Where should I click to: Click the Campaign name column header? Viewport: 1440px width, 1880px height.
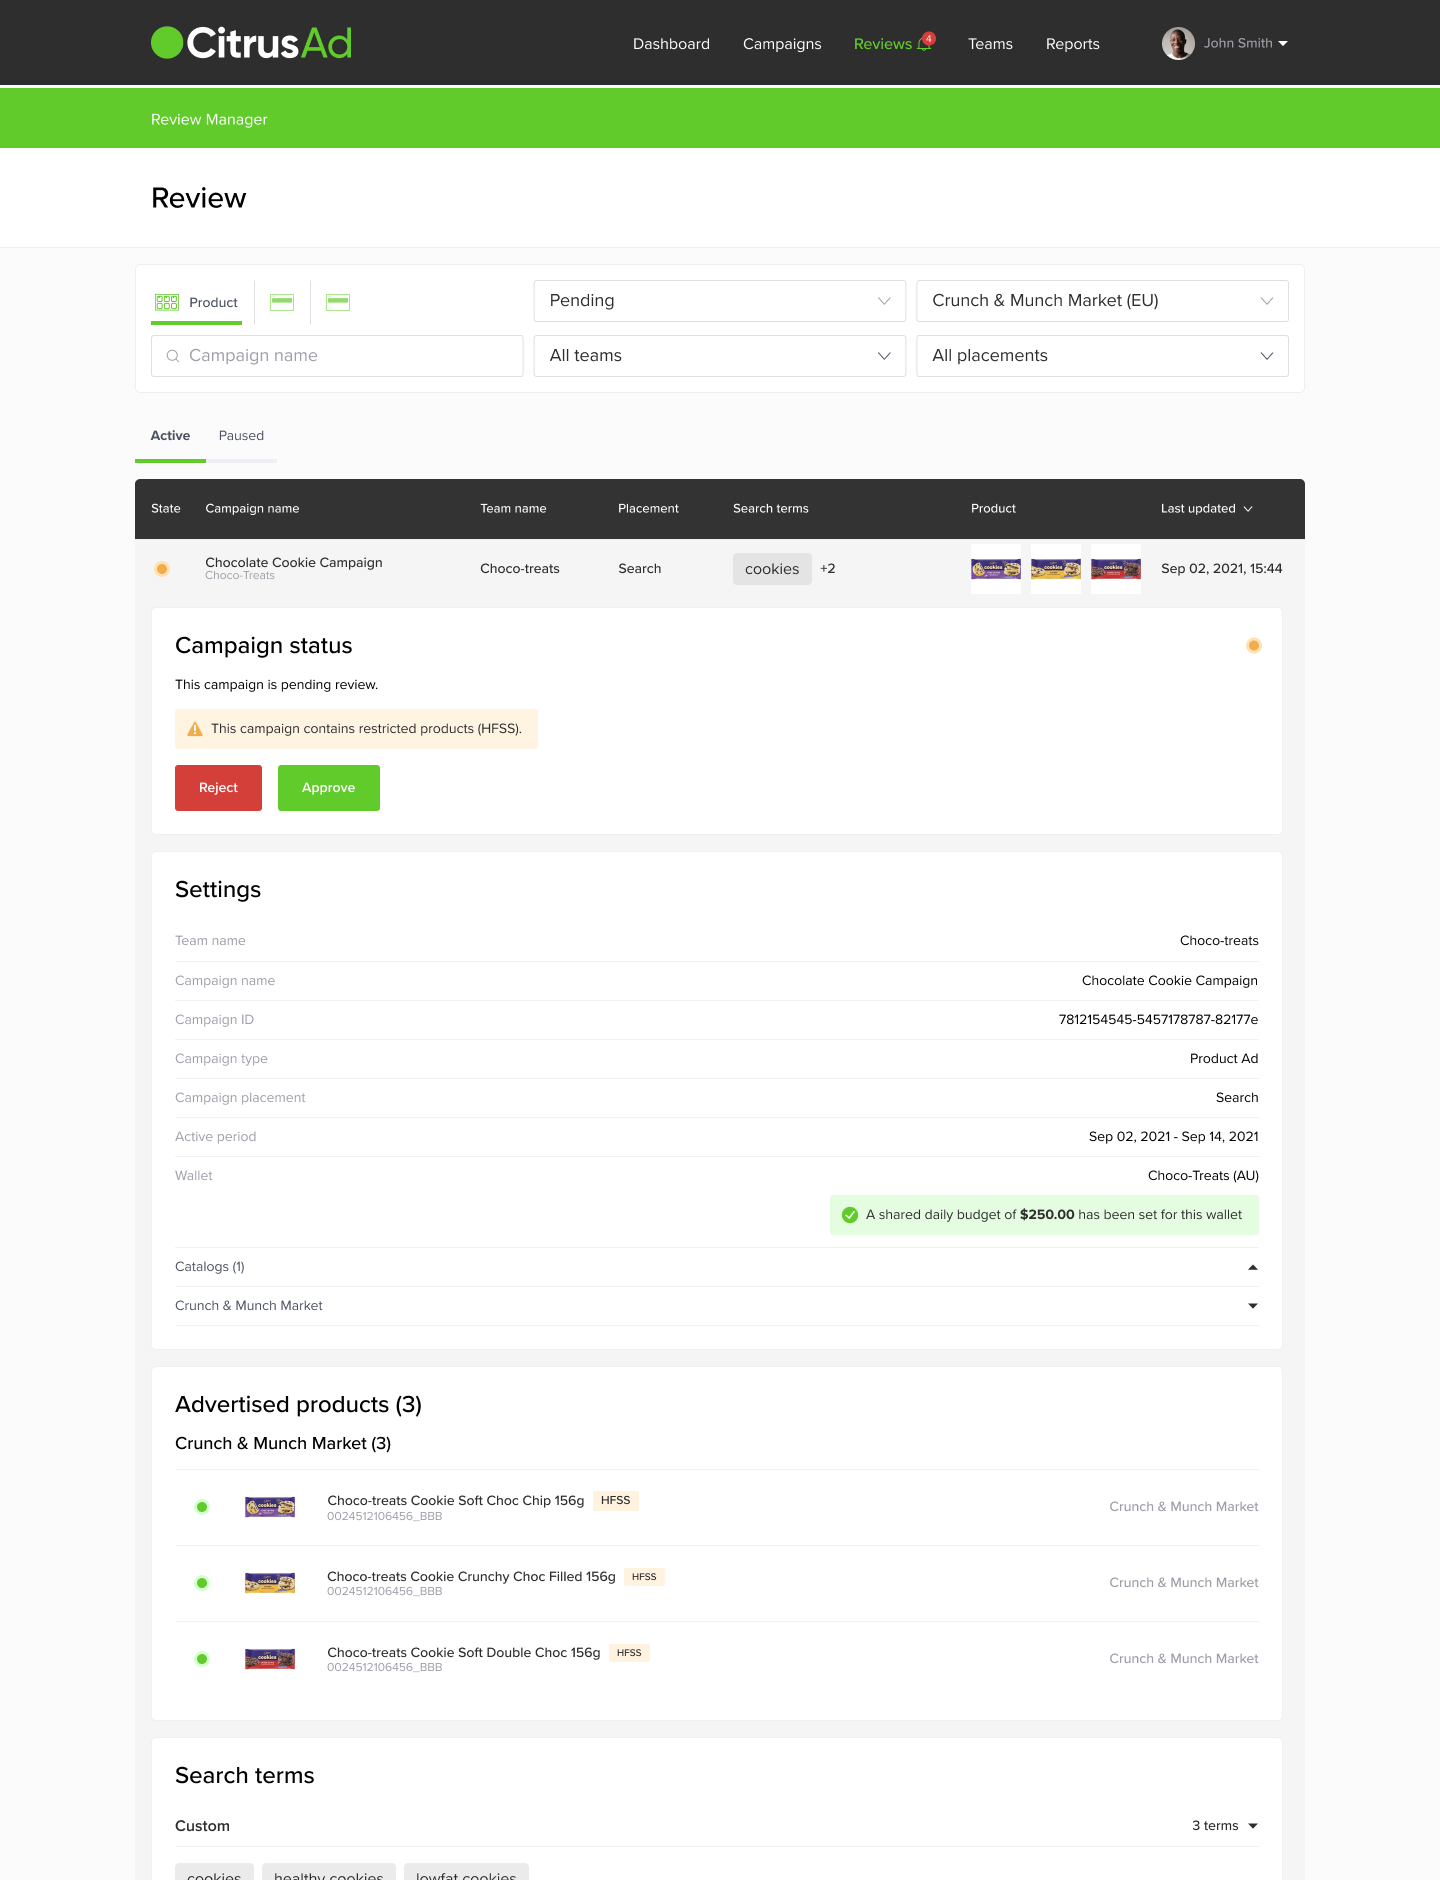click(x=252, y=509)
